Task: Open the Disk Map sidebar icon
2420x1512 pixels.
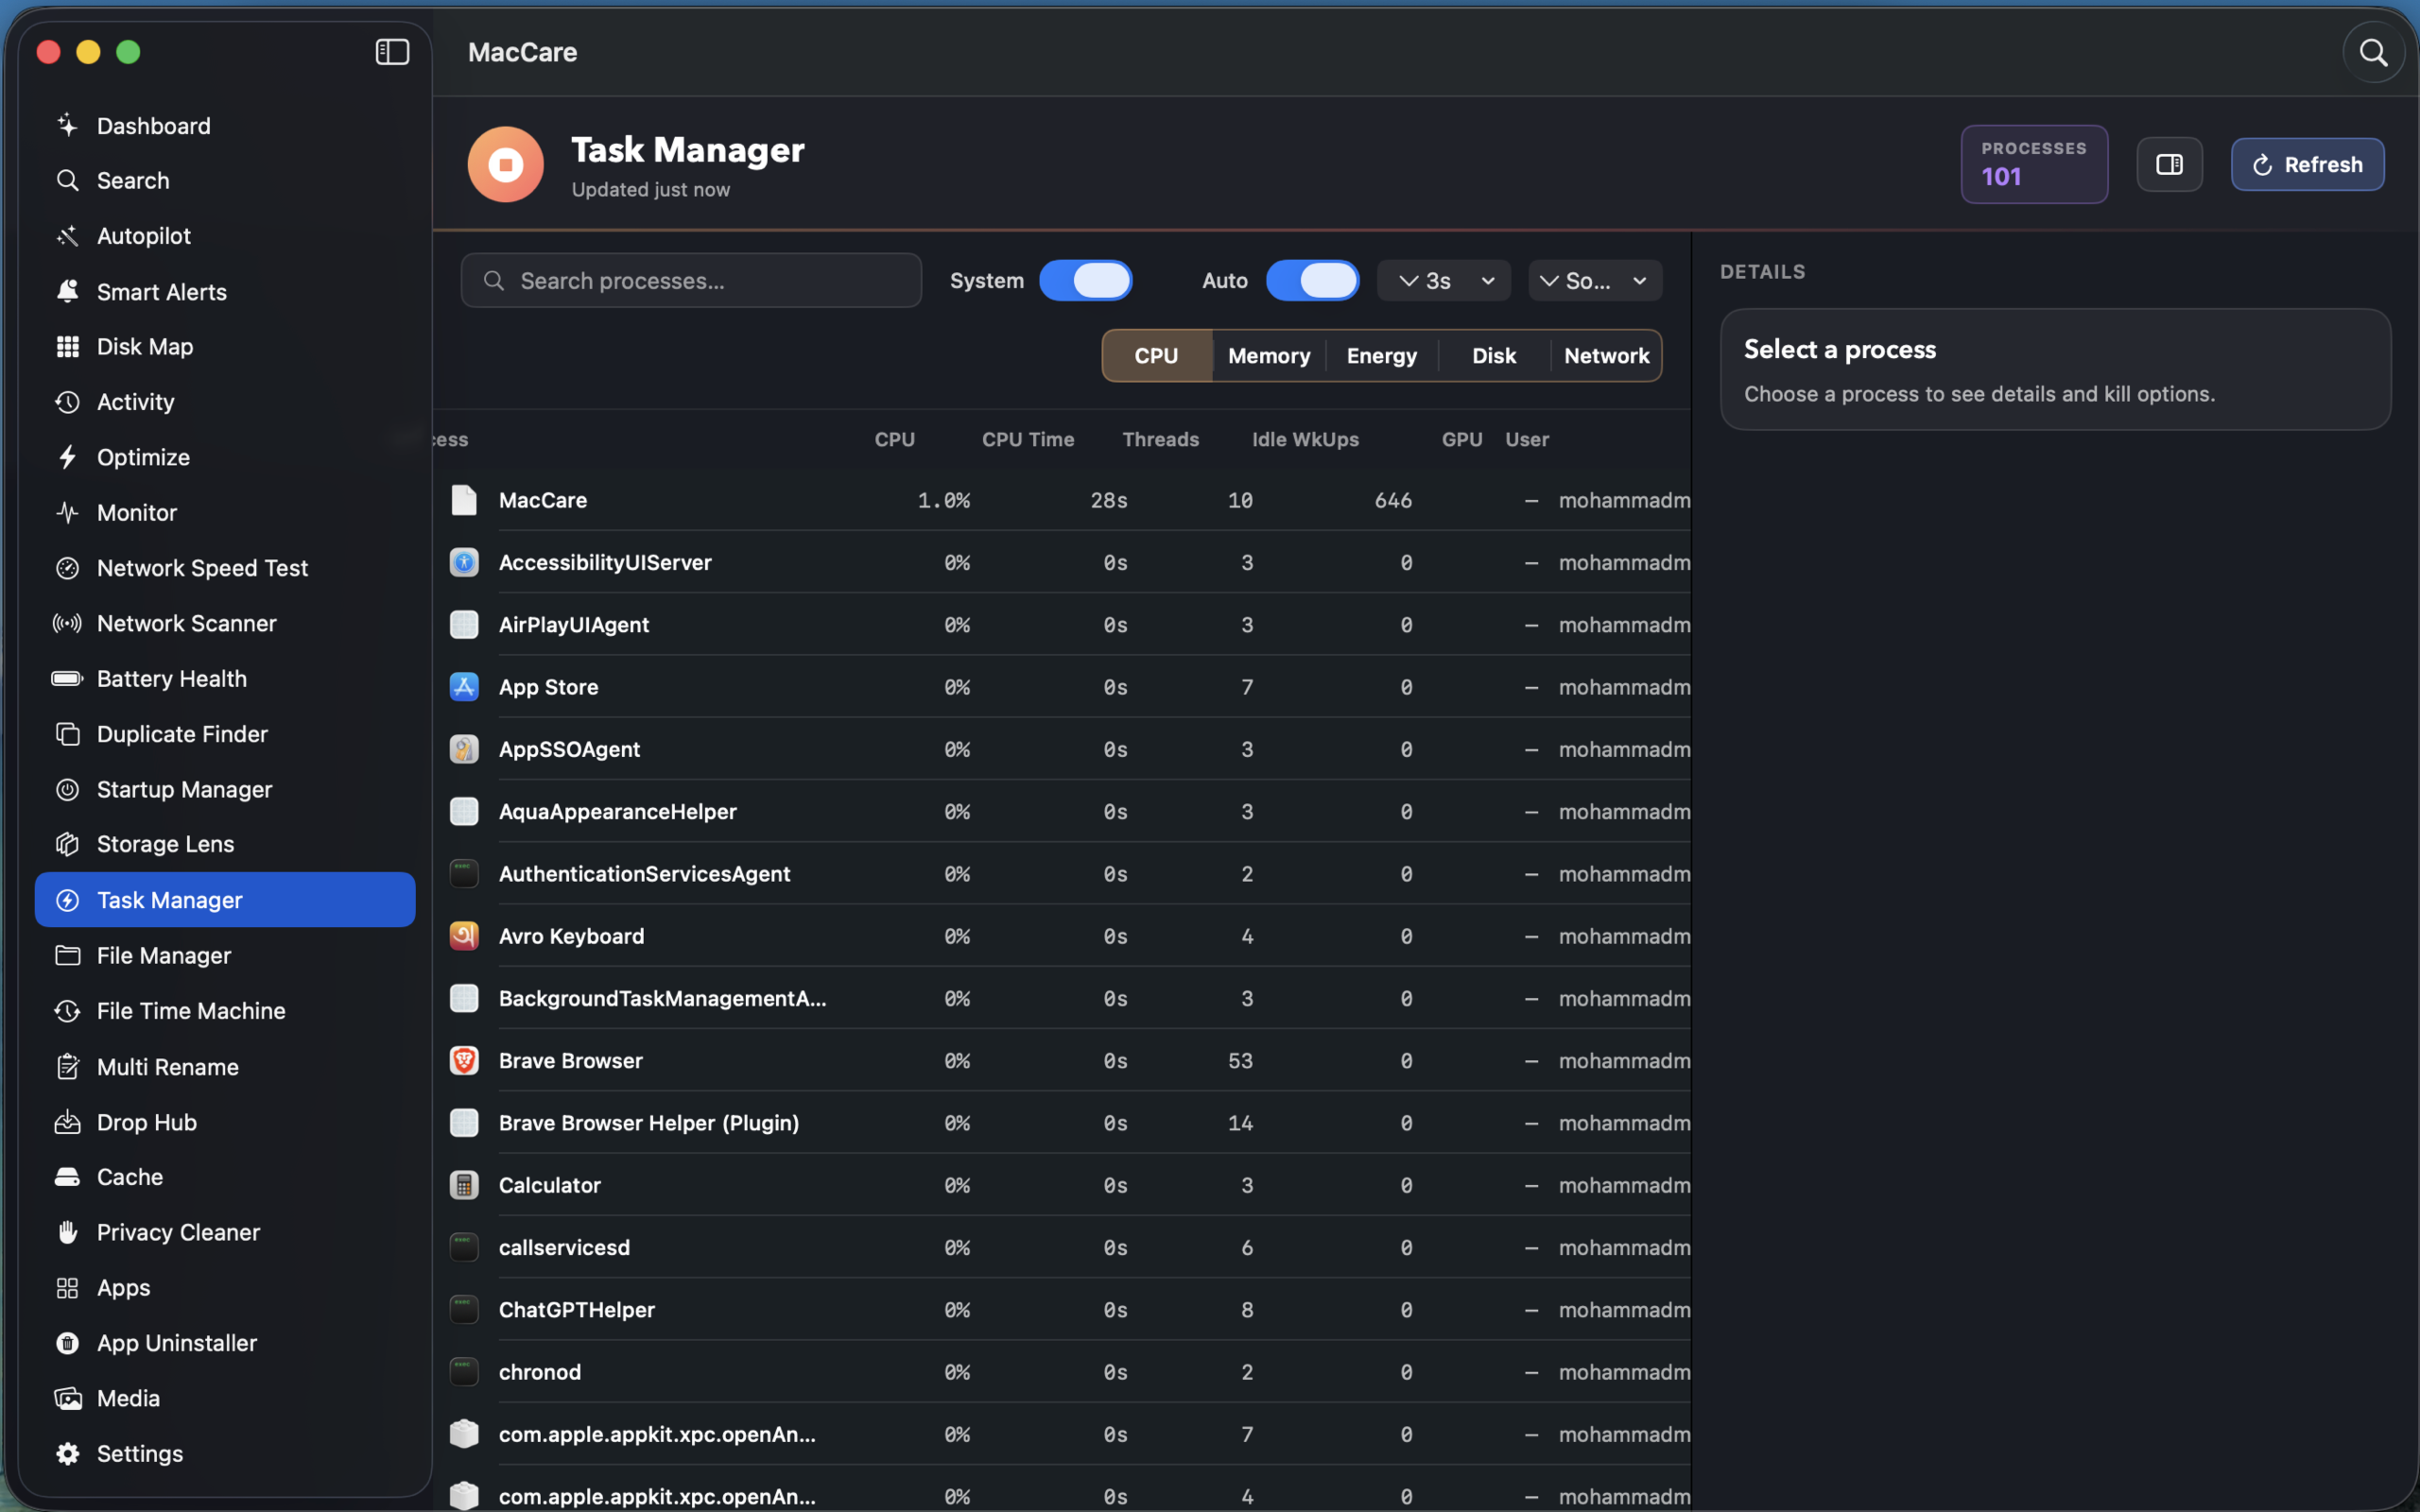Action: 67,346
